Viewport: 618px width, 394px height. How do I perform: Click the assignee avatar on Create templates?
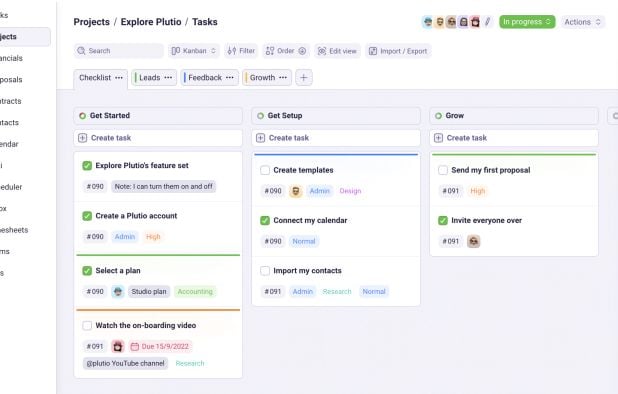(x=296, y=191)
